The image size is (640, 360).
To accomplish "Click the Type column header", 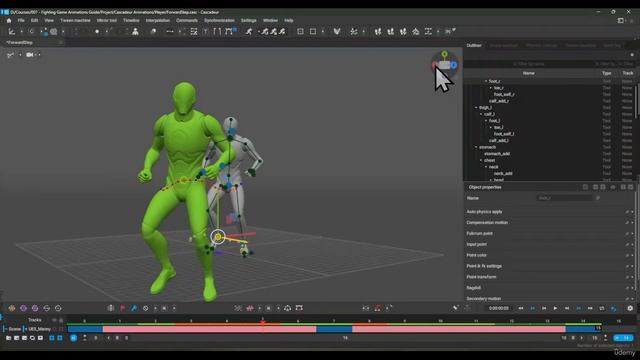I will [x=607, y=73].
